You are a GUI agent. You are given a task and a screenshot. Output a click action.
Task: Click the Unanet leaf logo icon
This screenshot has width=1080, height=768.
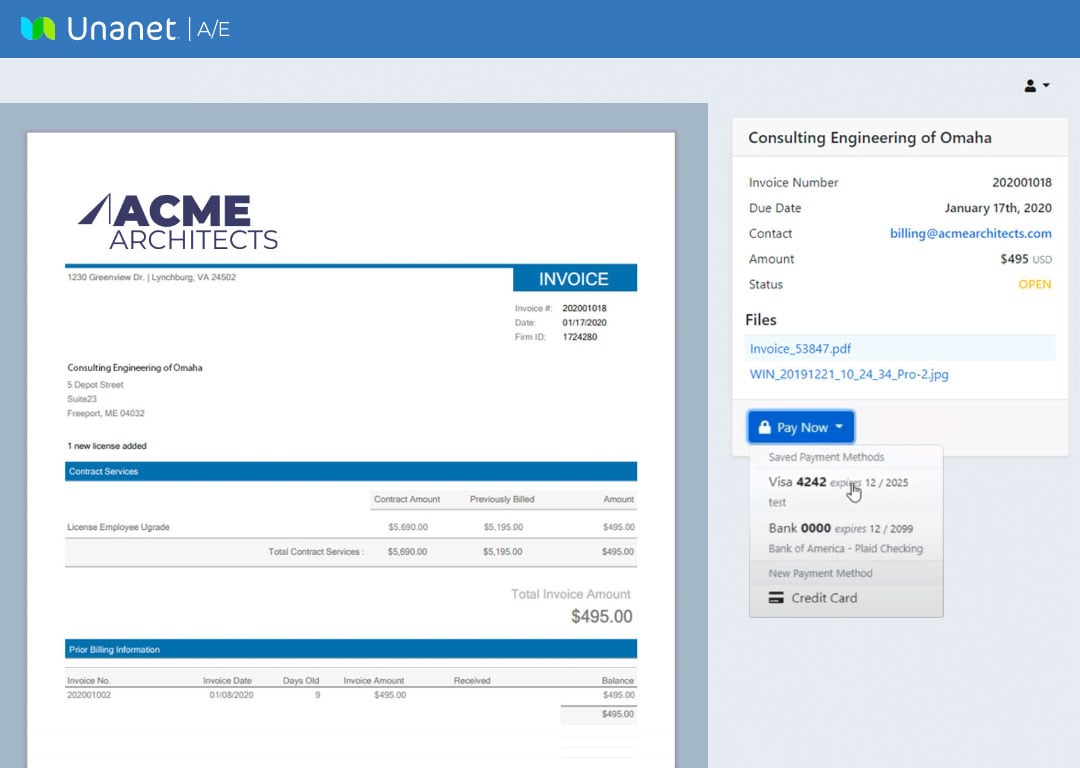[38, 28]
